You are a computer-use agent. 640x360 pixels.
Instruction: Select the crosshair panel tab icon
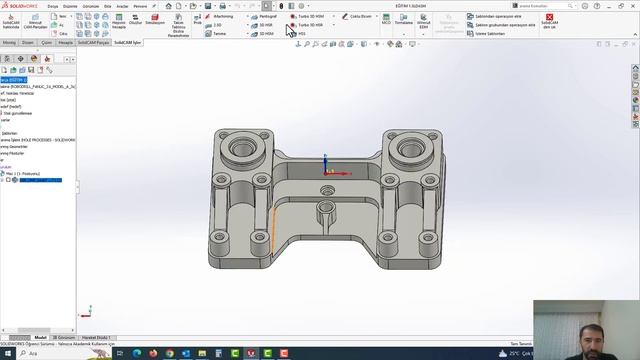(20, 59)
